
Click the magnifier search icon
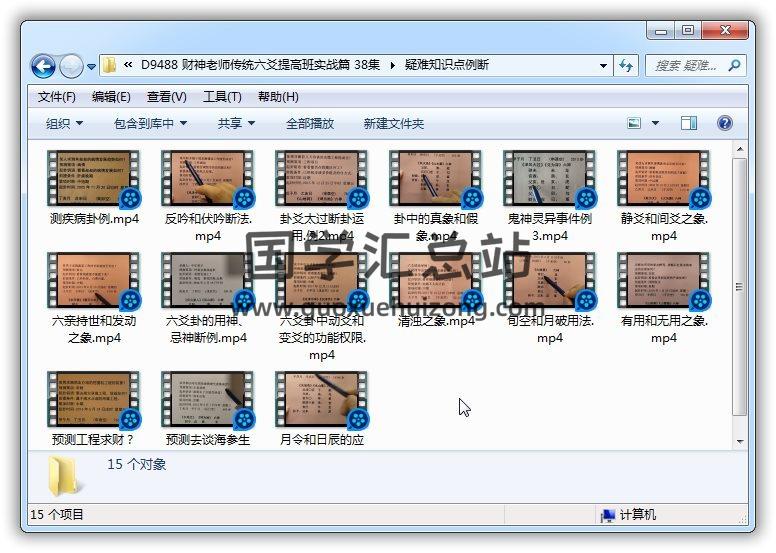pos(735,65)
